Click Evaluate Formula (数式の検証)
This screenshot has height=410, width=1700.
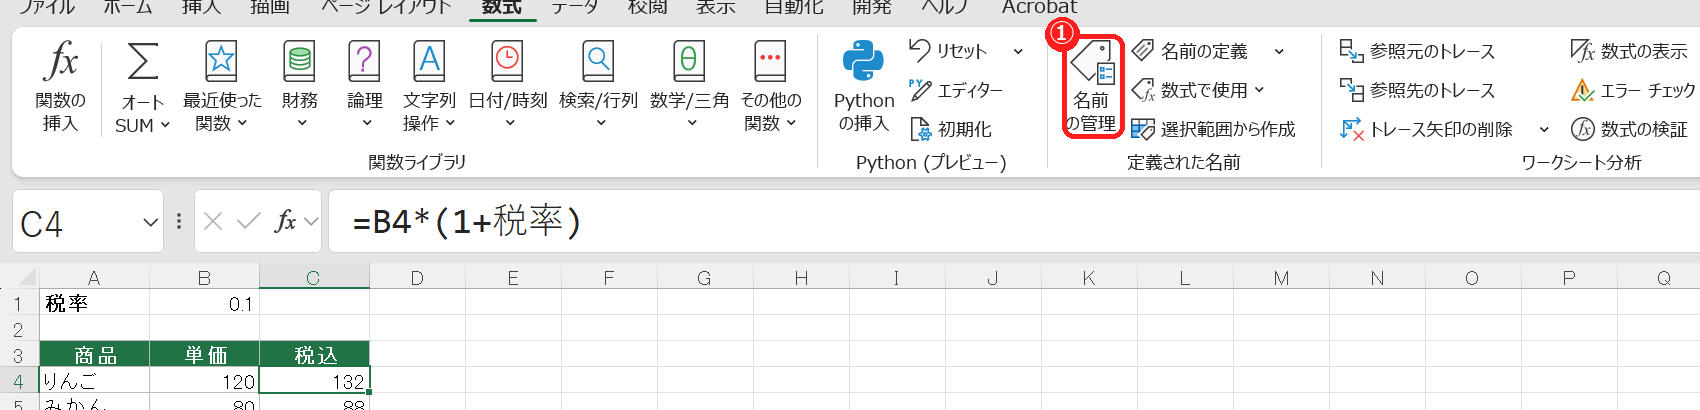click(x=1628, y=129)
